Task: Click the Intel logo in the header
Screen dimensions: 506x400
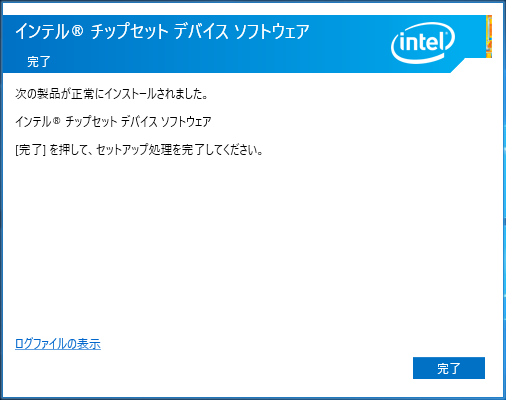Action: click(x=423, y=43)
